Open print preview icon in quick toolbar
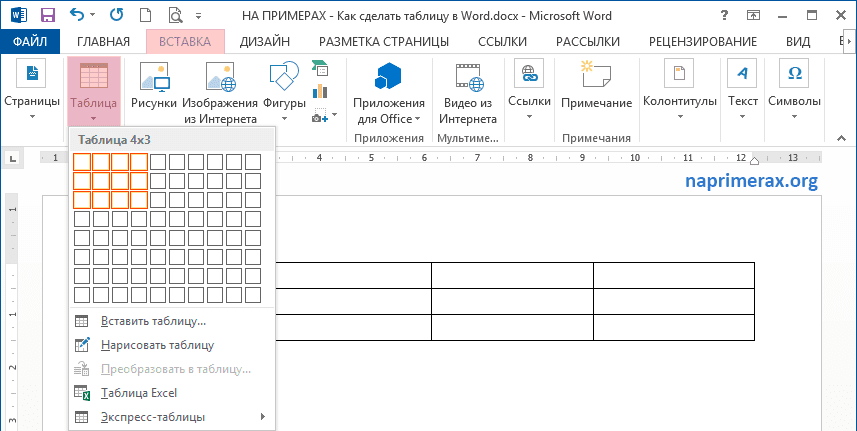 click(x=175, y=15)
